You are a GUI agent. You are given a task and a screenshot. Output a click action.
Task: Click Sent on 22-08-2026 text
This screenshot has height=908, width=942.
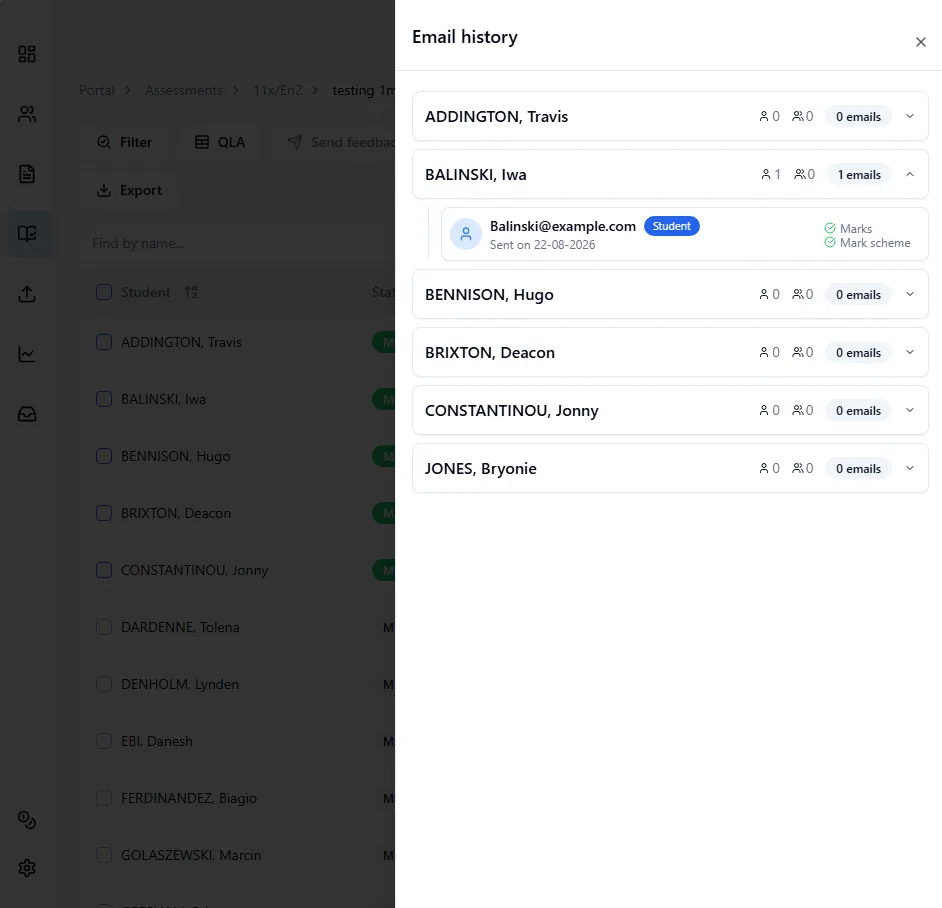(x=542, y=245)
